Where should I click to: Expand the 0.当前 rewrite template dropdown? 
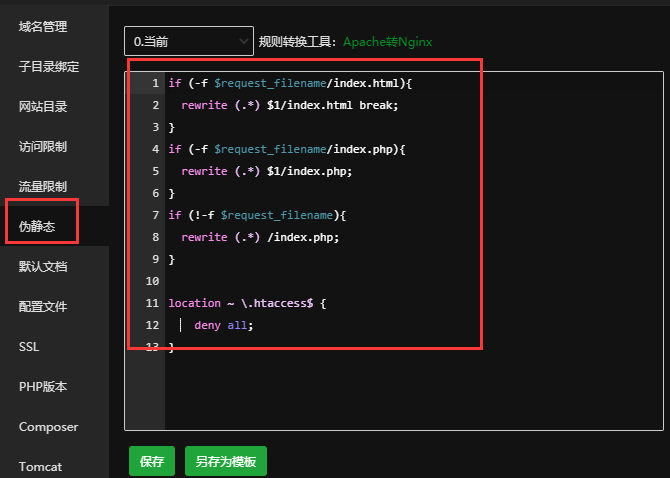(x=189, y=41)
